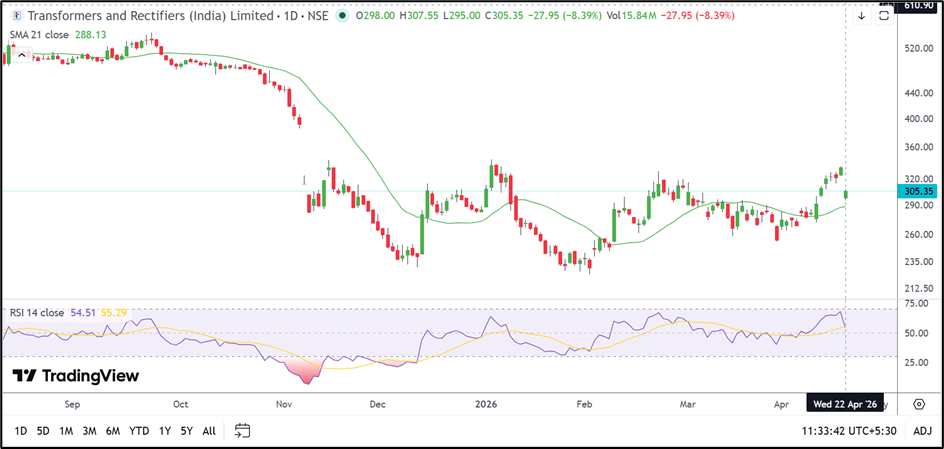Click the TradingView logo watermark
Viewport: 944px width, 449px height.
76,376
